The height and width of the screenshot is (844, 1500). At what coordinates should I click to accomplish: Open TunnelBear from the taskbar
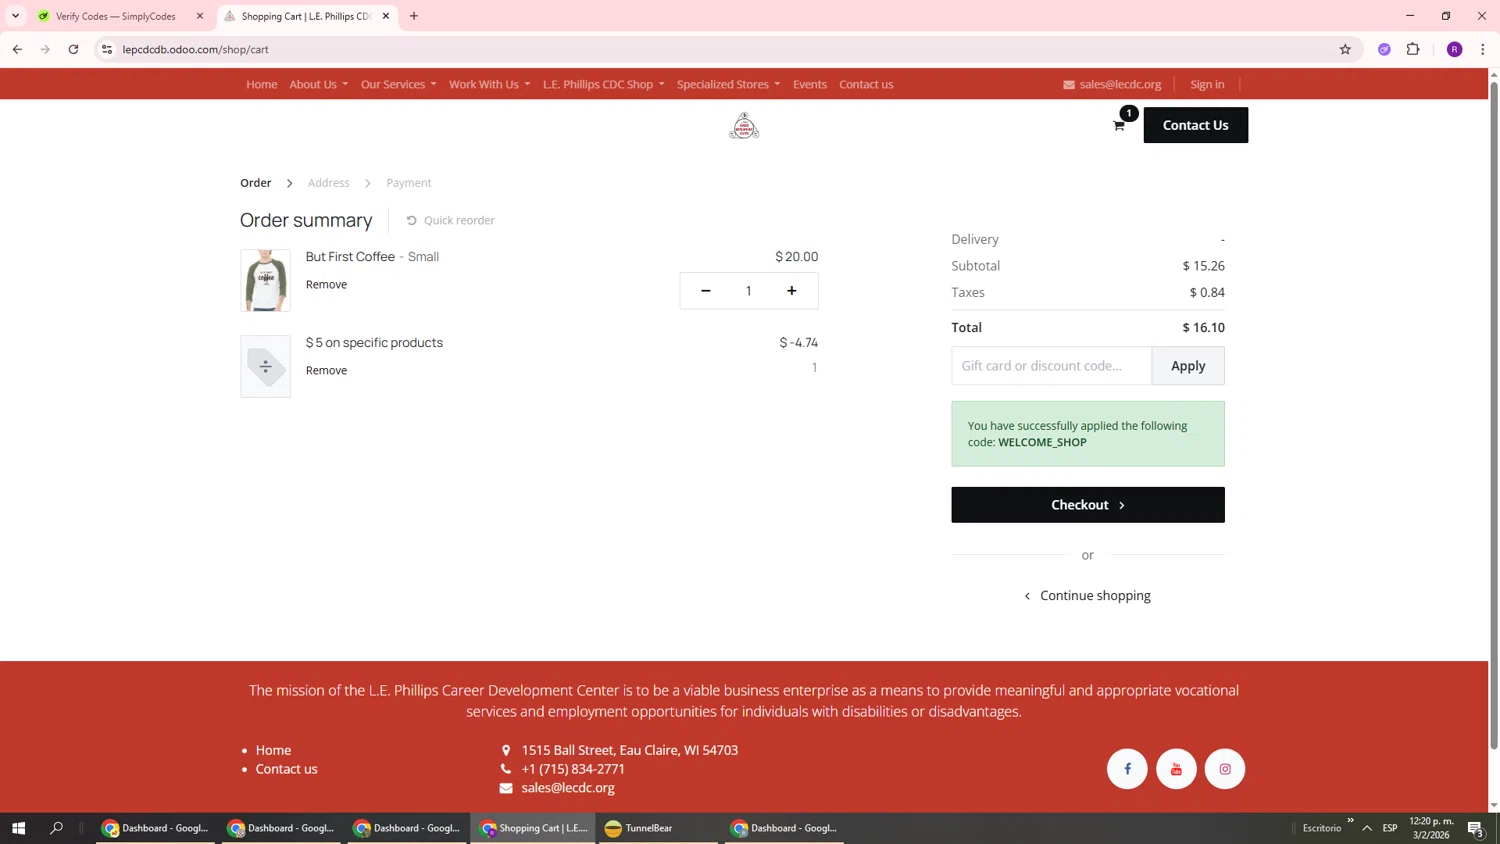pos(658,828)
